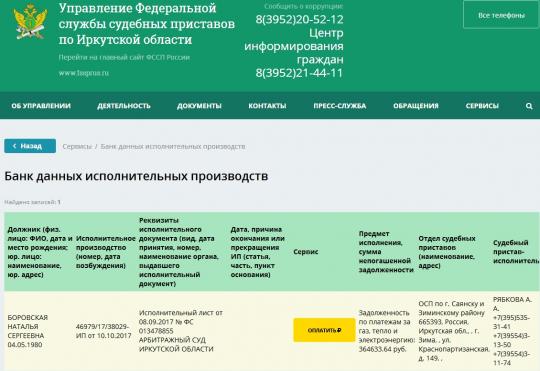
Task: Click the Все телефоны button
Action: click(x=501, y=15)
